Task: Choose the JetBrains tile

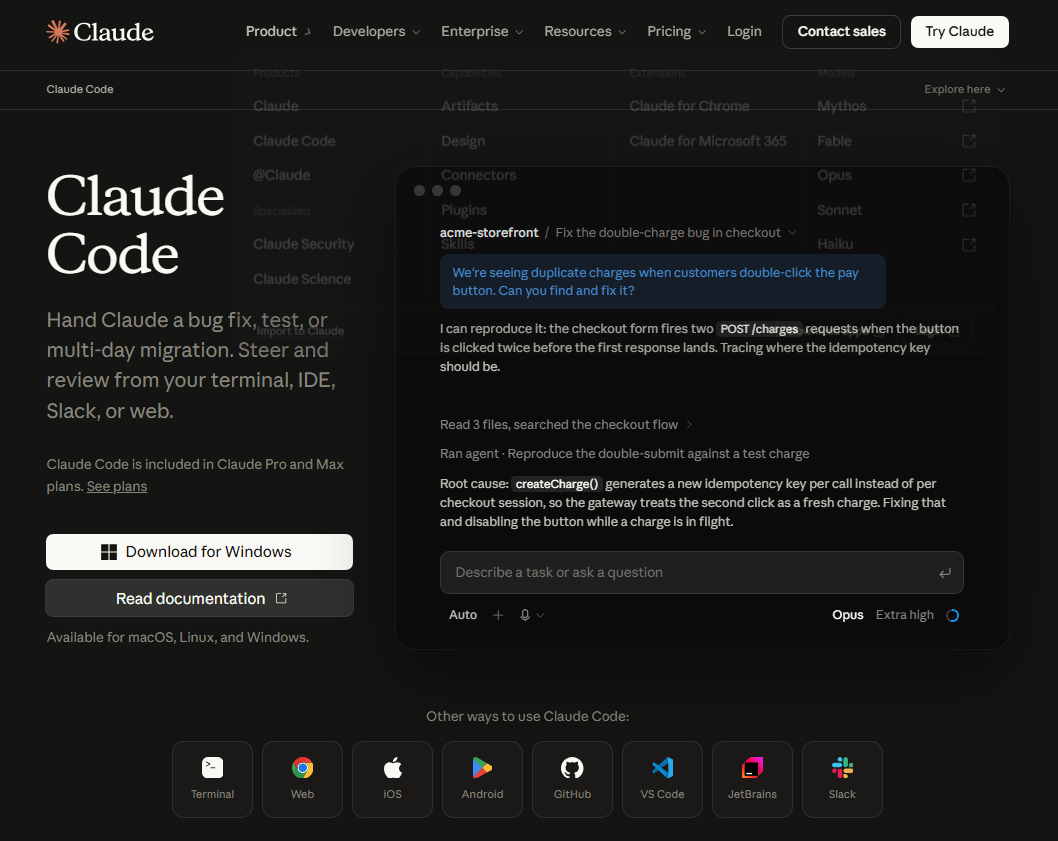Action: click(752, 780)
